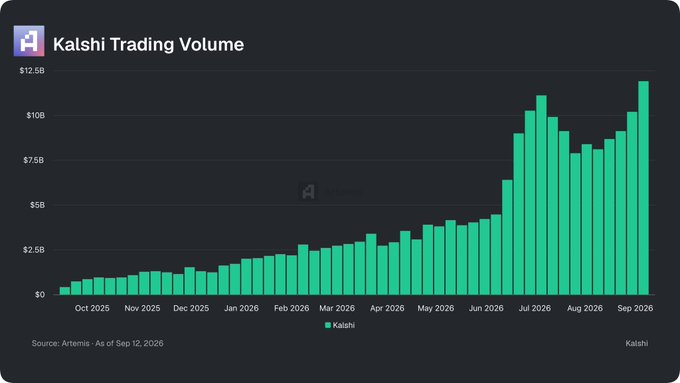Click the first, shortest bar at the chart's left

pyautogui.click(x=65, y=291)
